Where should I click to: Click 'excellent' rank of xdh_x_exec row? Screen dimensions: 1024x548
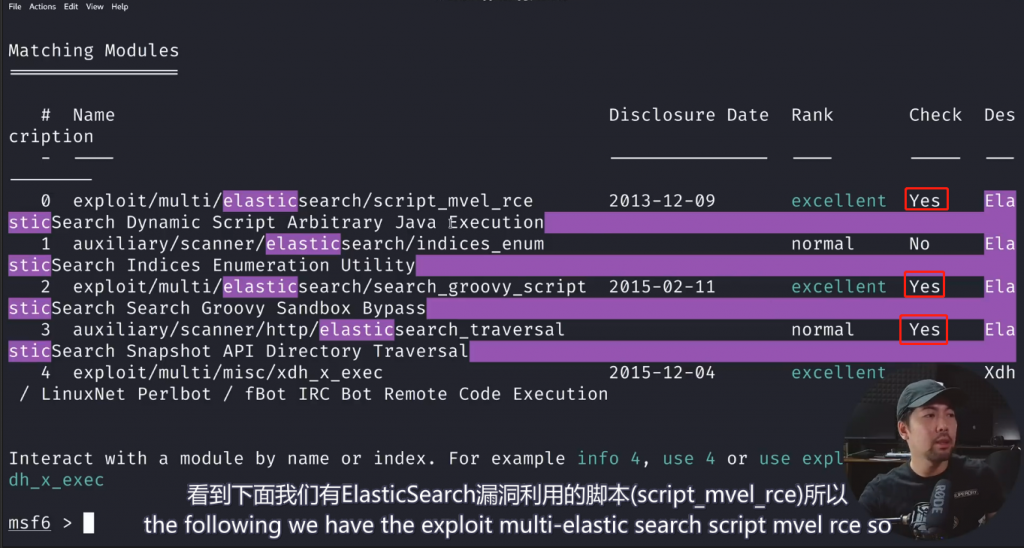point(839,373)
